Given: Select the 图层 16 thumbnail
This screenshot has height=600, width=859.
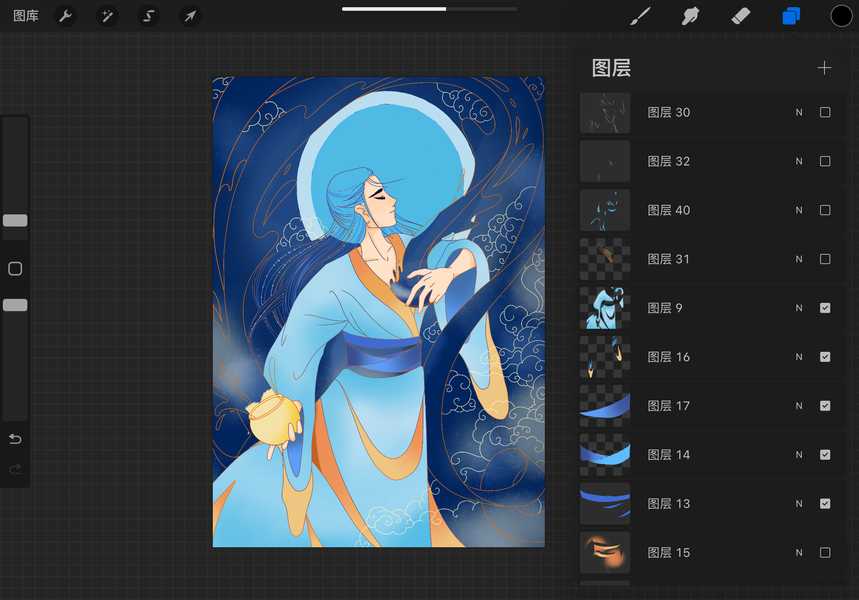Looking at the screenshot, I should [x=605, y=357].
